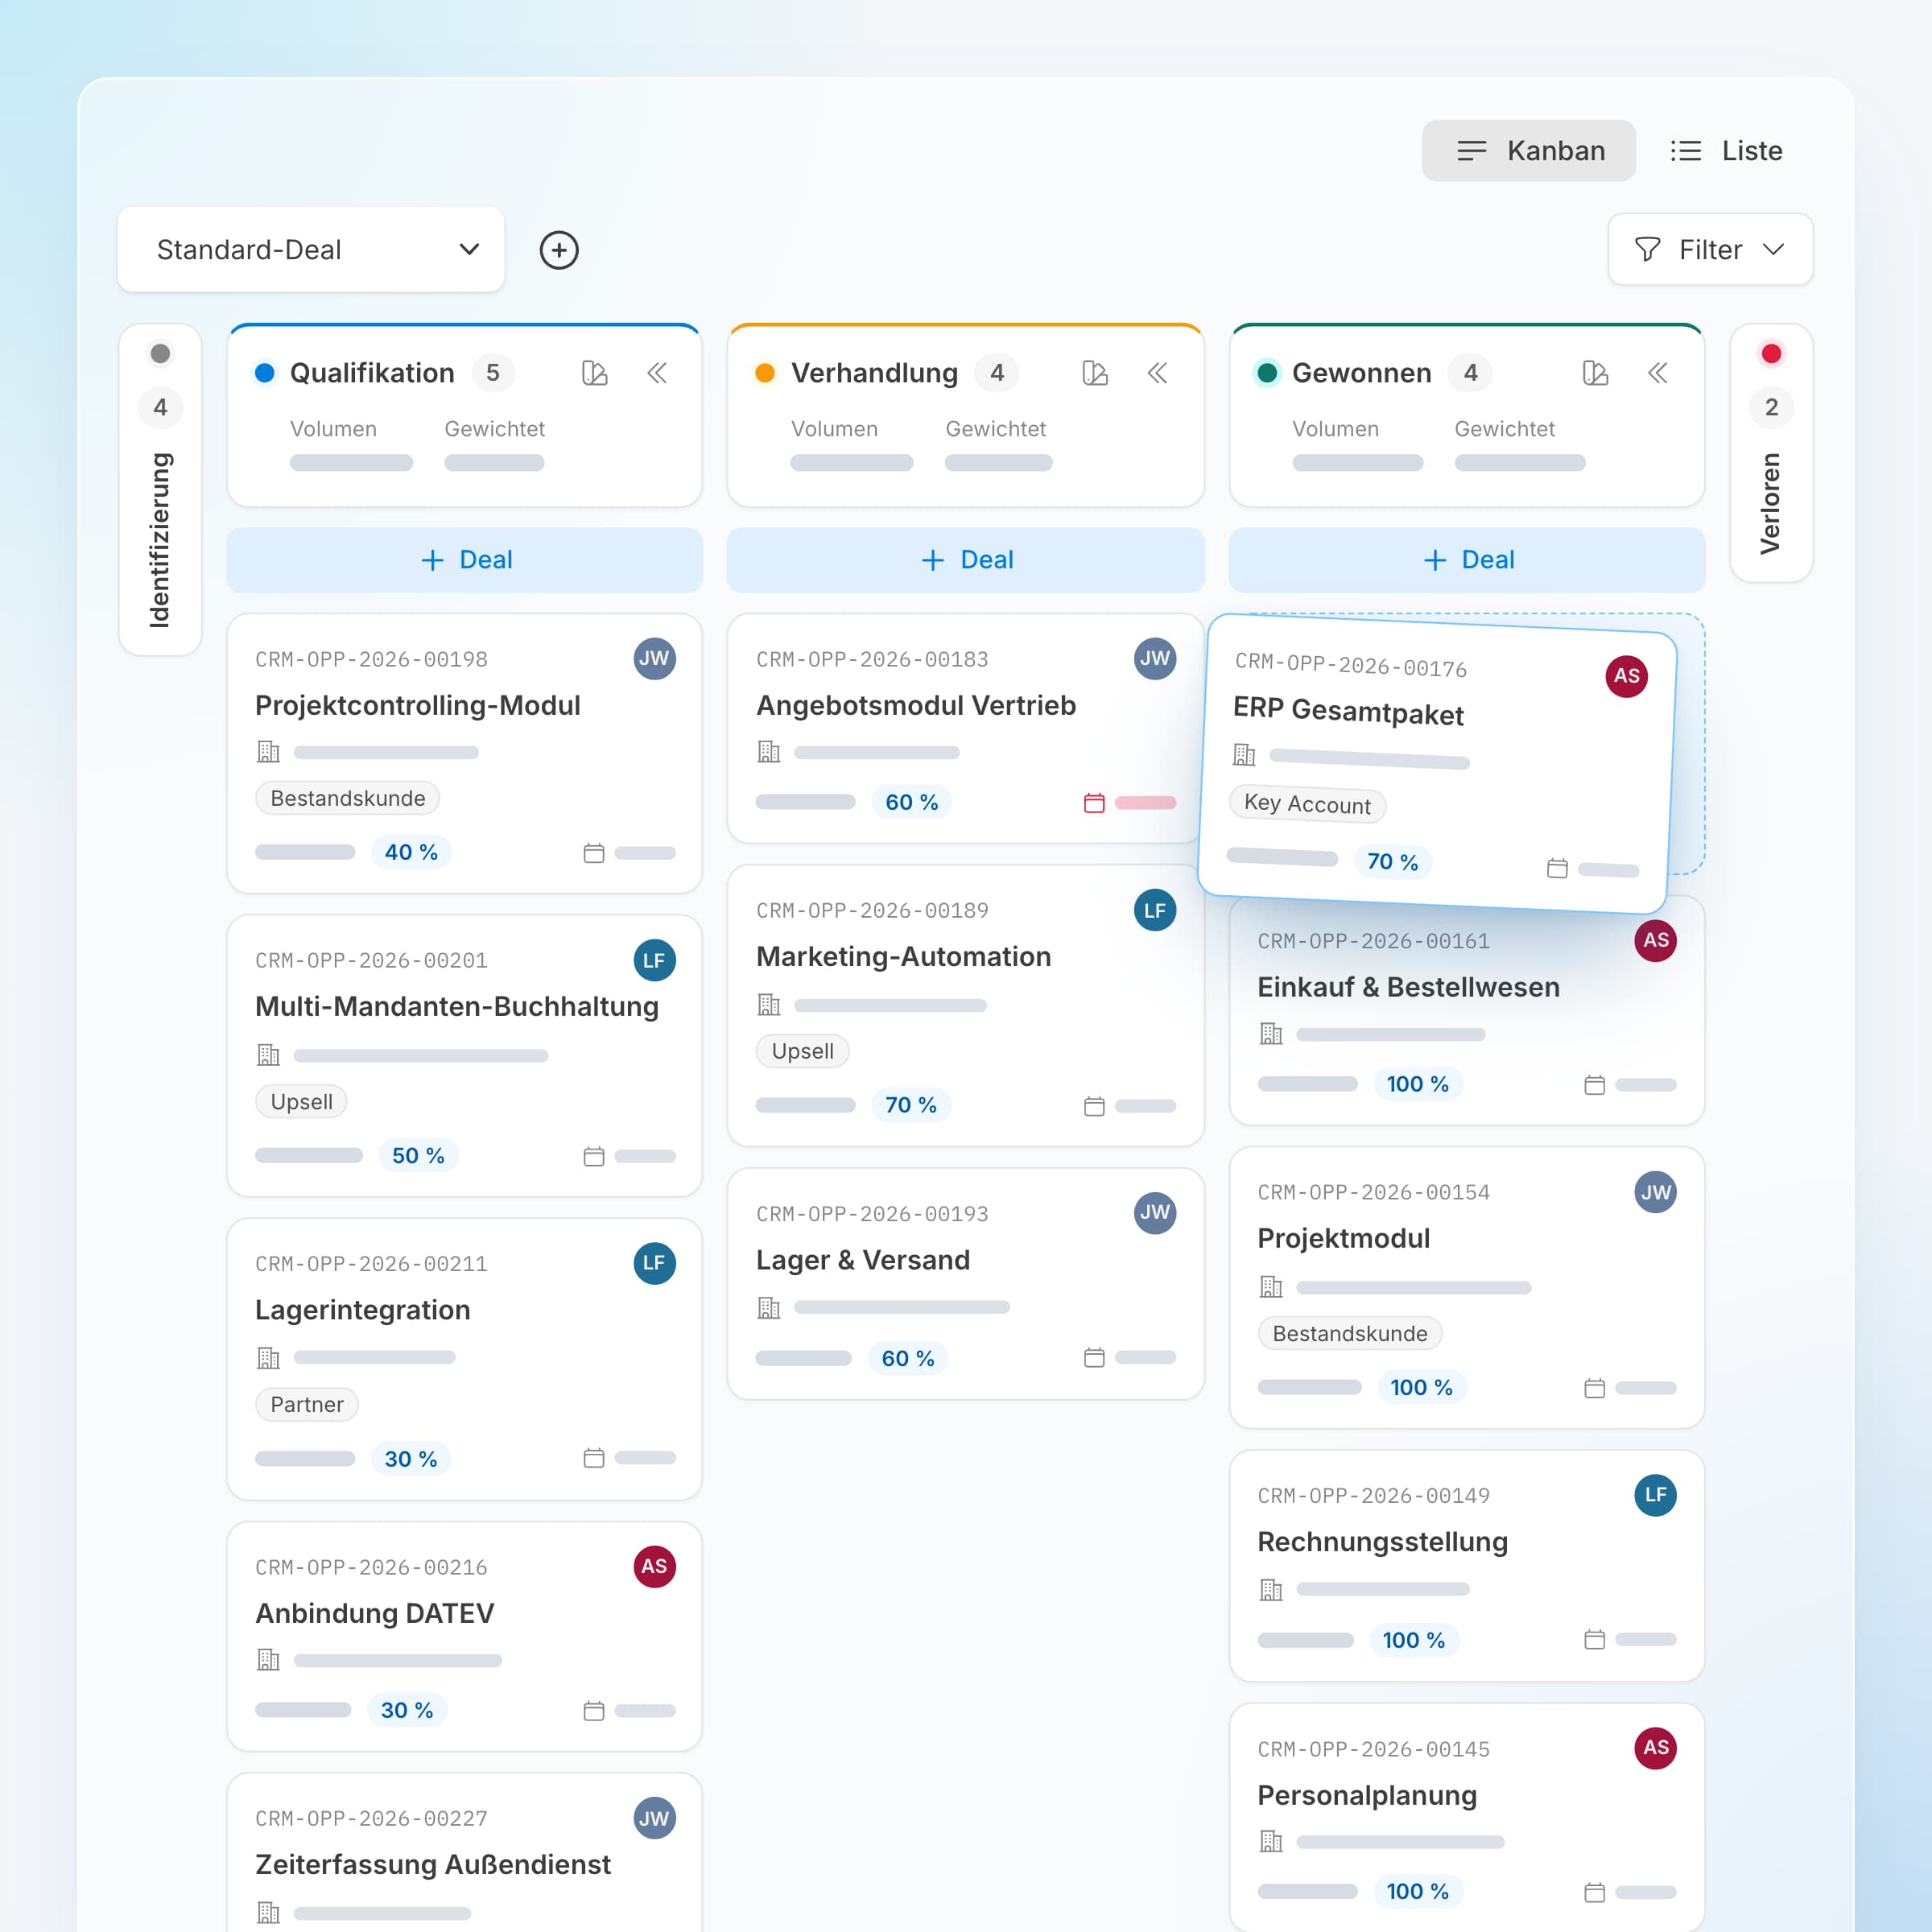The image size is (1932, 1932).
Task: Click the 50 % probability badge
Action: (418, 1156)
